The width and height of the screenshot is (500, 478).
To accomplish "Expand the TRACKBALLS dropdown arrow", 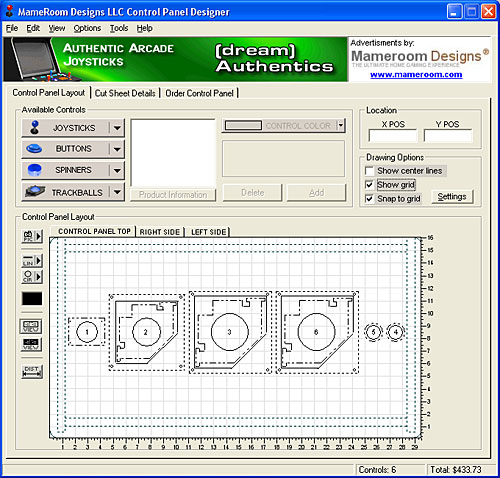I will (x=117, y=192).
